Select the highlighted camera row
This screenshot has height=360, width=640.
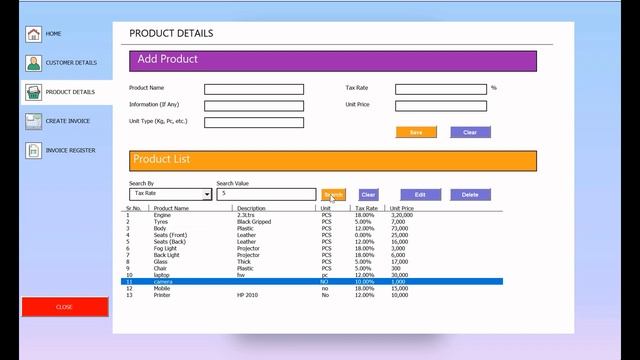click(312, 282)
